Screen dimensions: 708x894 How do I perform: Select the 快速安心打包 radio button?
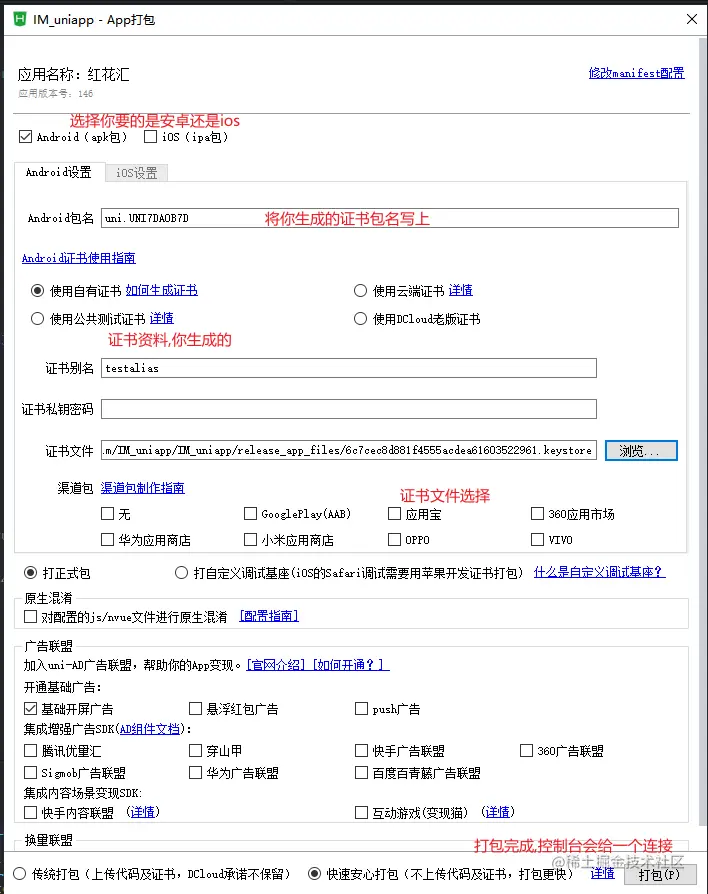point(315,873)
